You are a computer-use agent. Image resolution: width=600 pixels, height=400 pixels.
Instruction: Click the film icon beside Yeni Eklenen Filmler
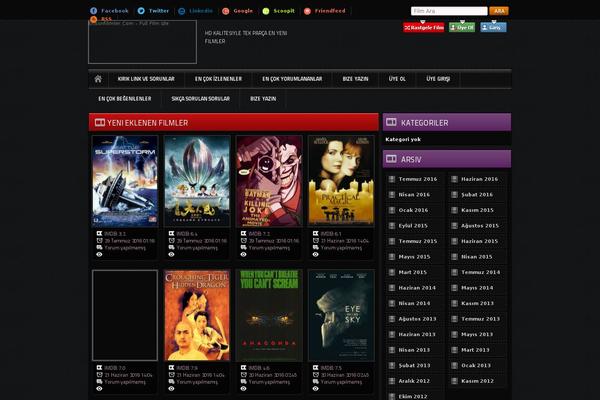coord(100,122)
